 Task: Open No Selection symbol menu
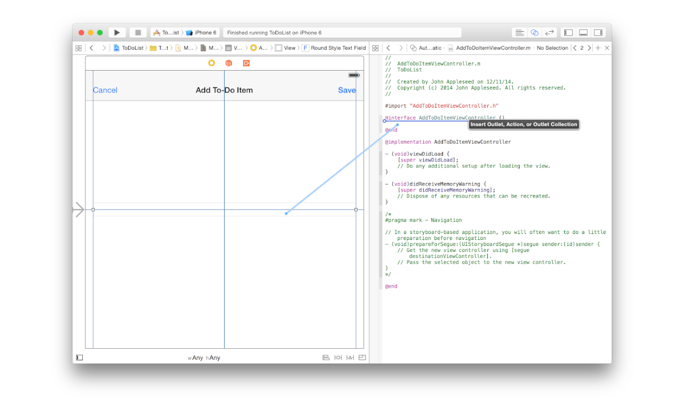point(552,48)
